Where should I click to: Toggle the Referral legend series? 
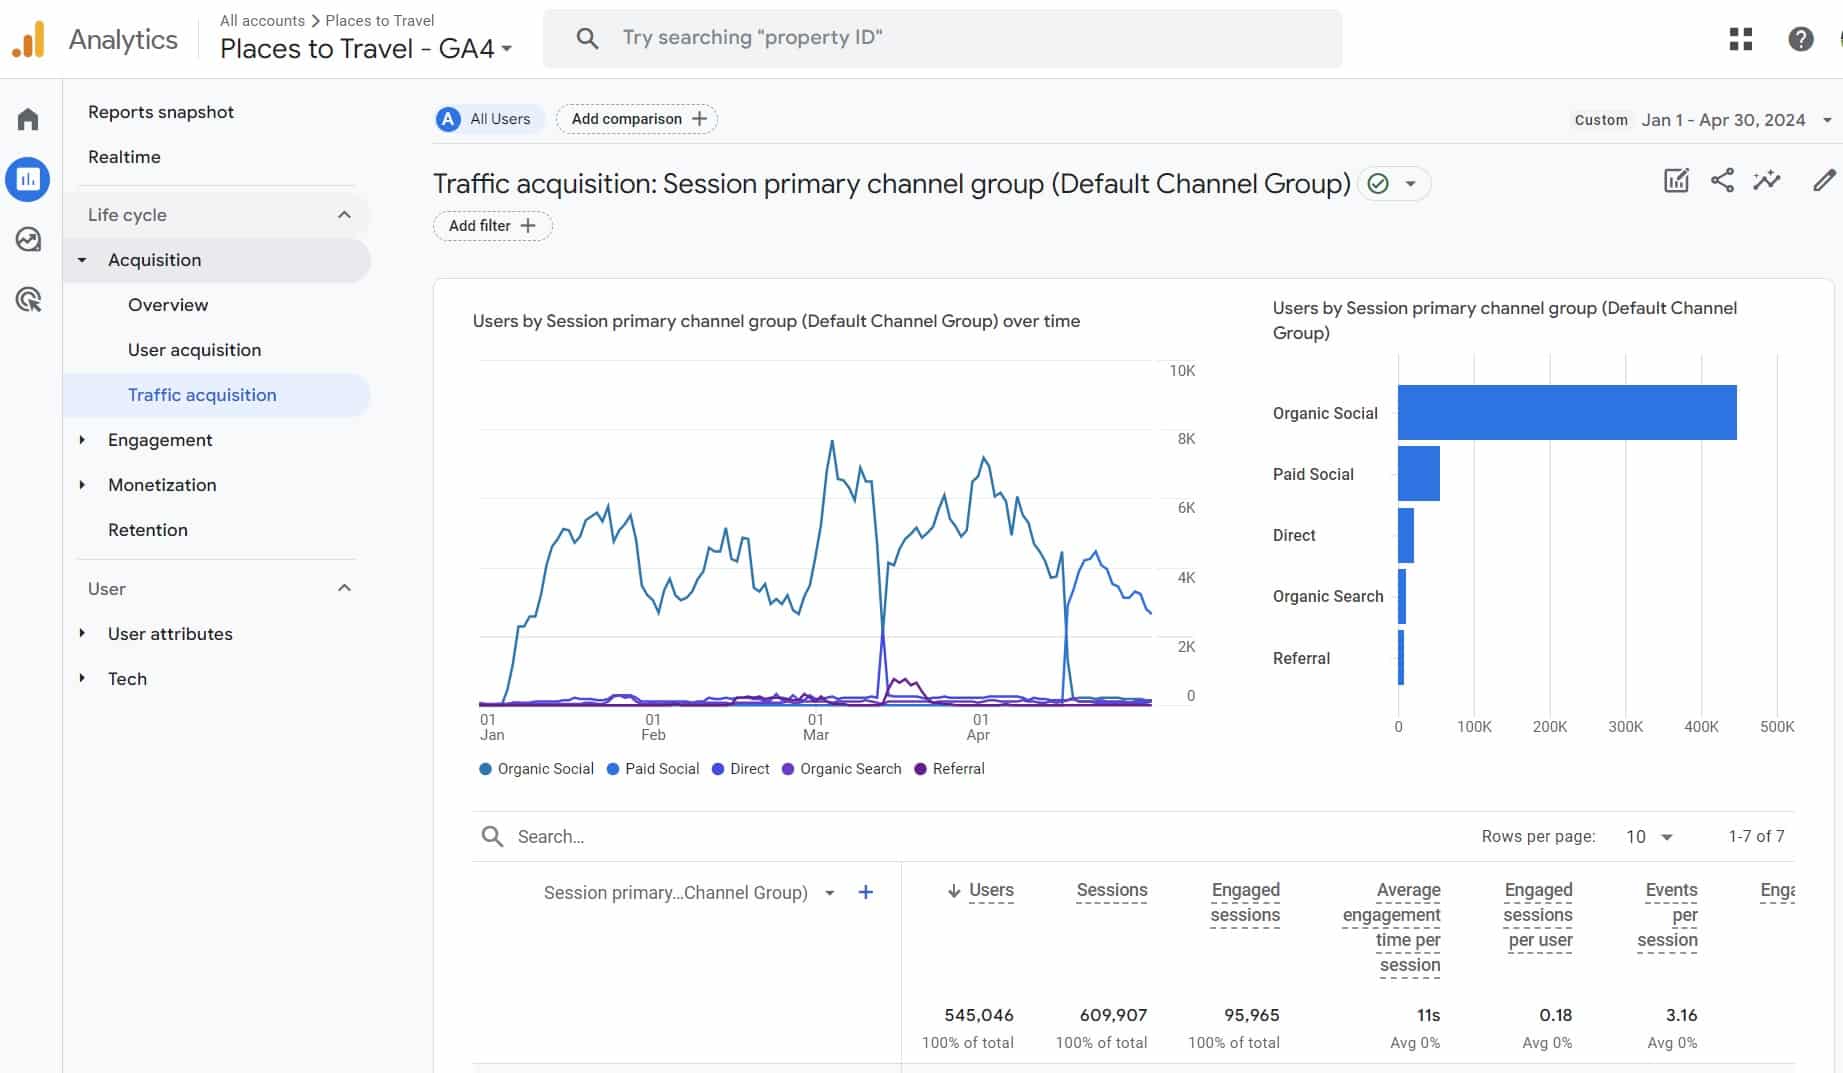click(949, 769)
